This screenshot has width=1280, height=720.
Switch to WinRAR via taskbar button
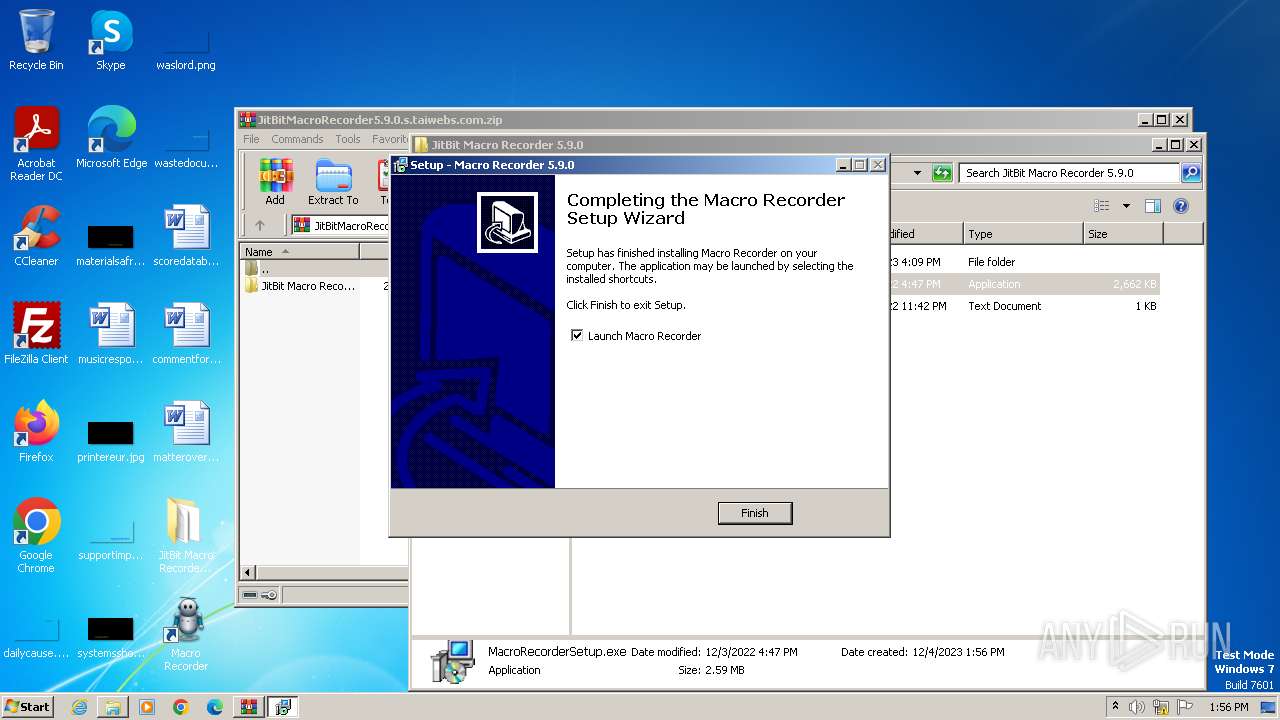click(248, 707)
